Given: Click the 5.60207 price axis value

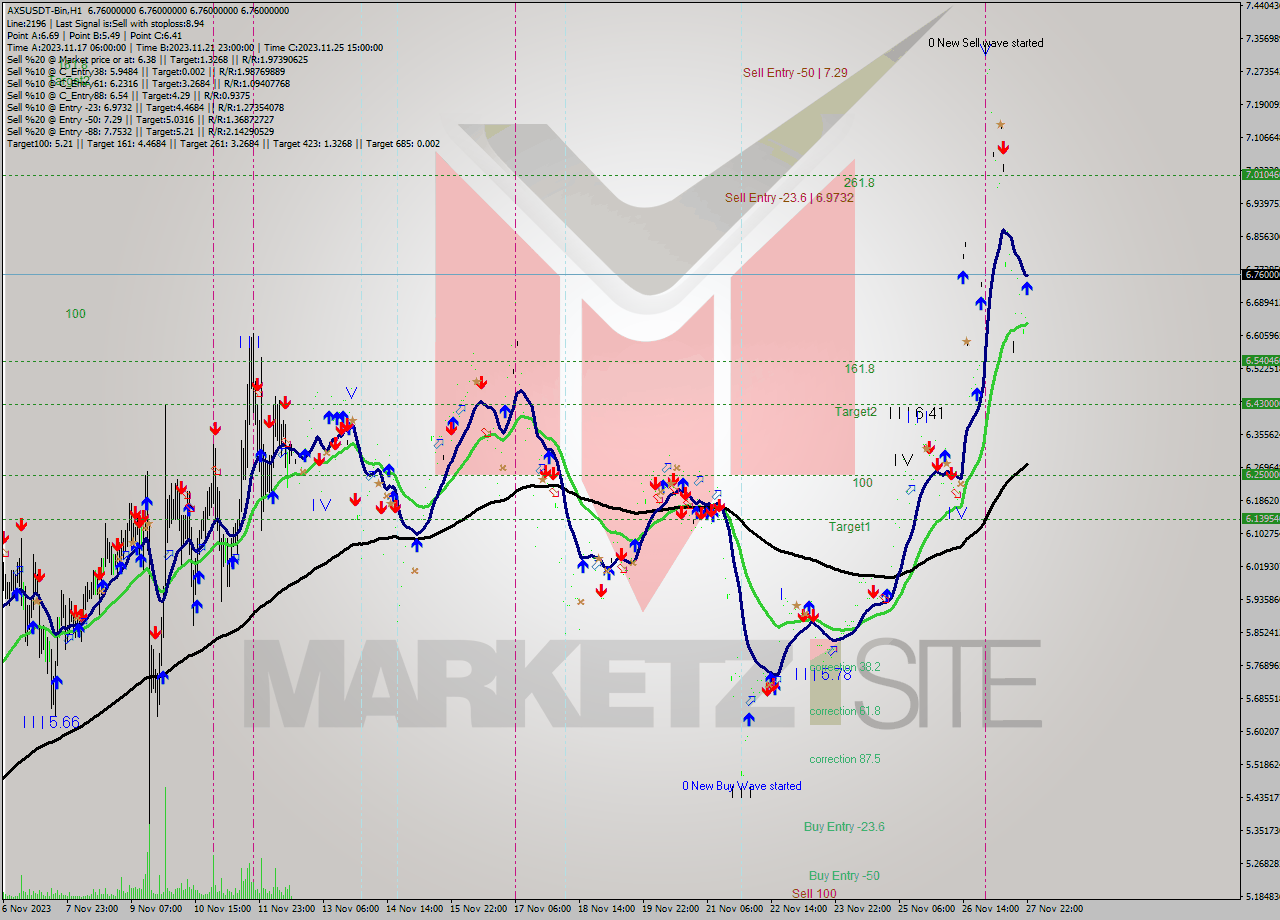Looking at the screenshot, I should click(x=1262, y=731).
